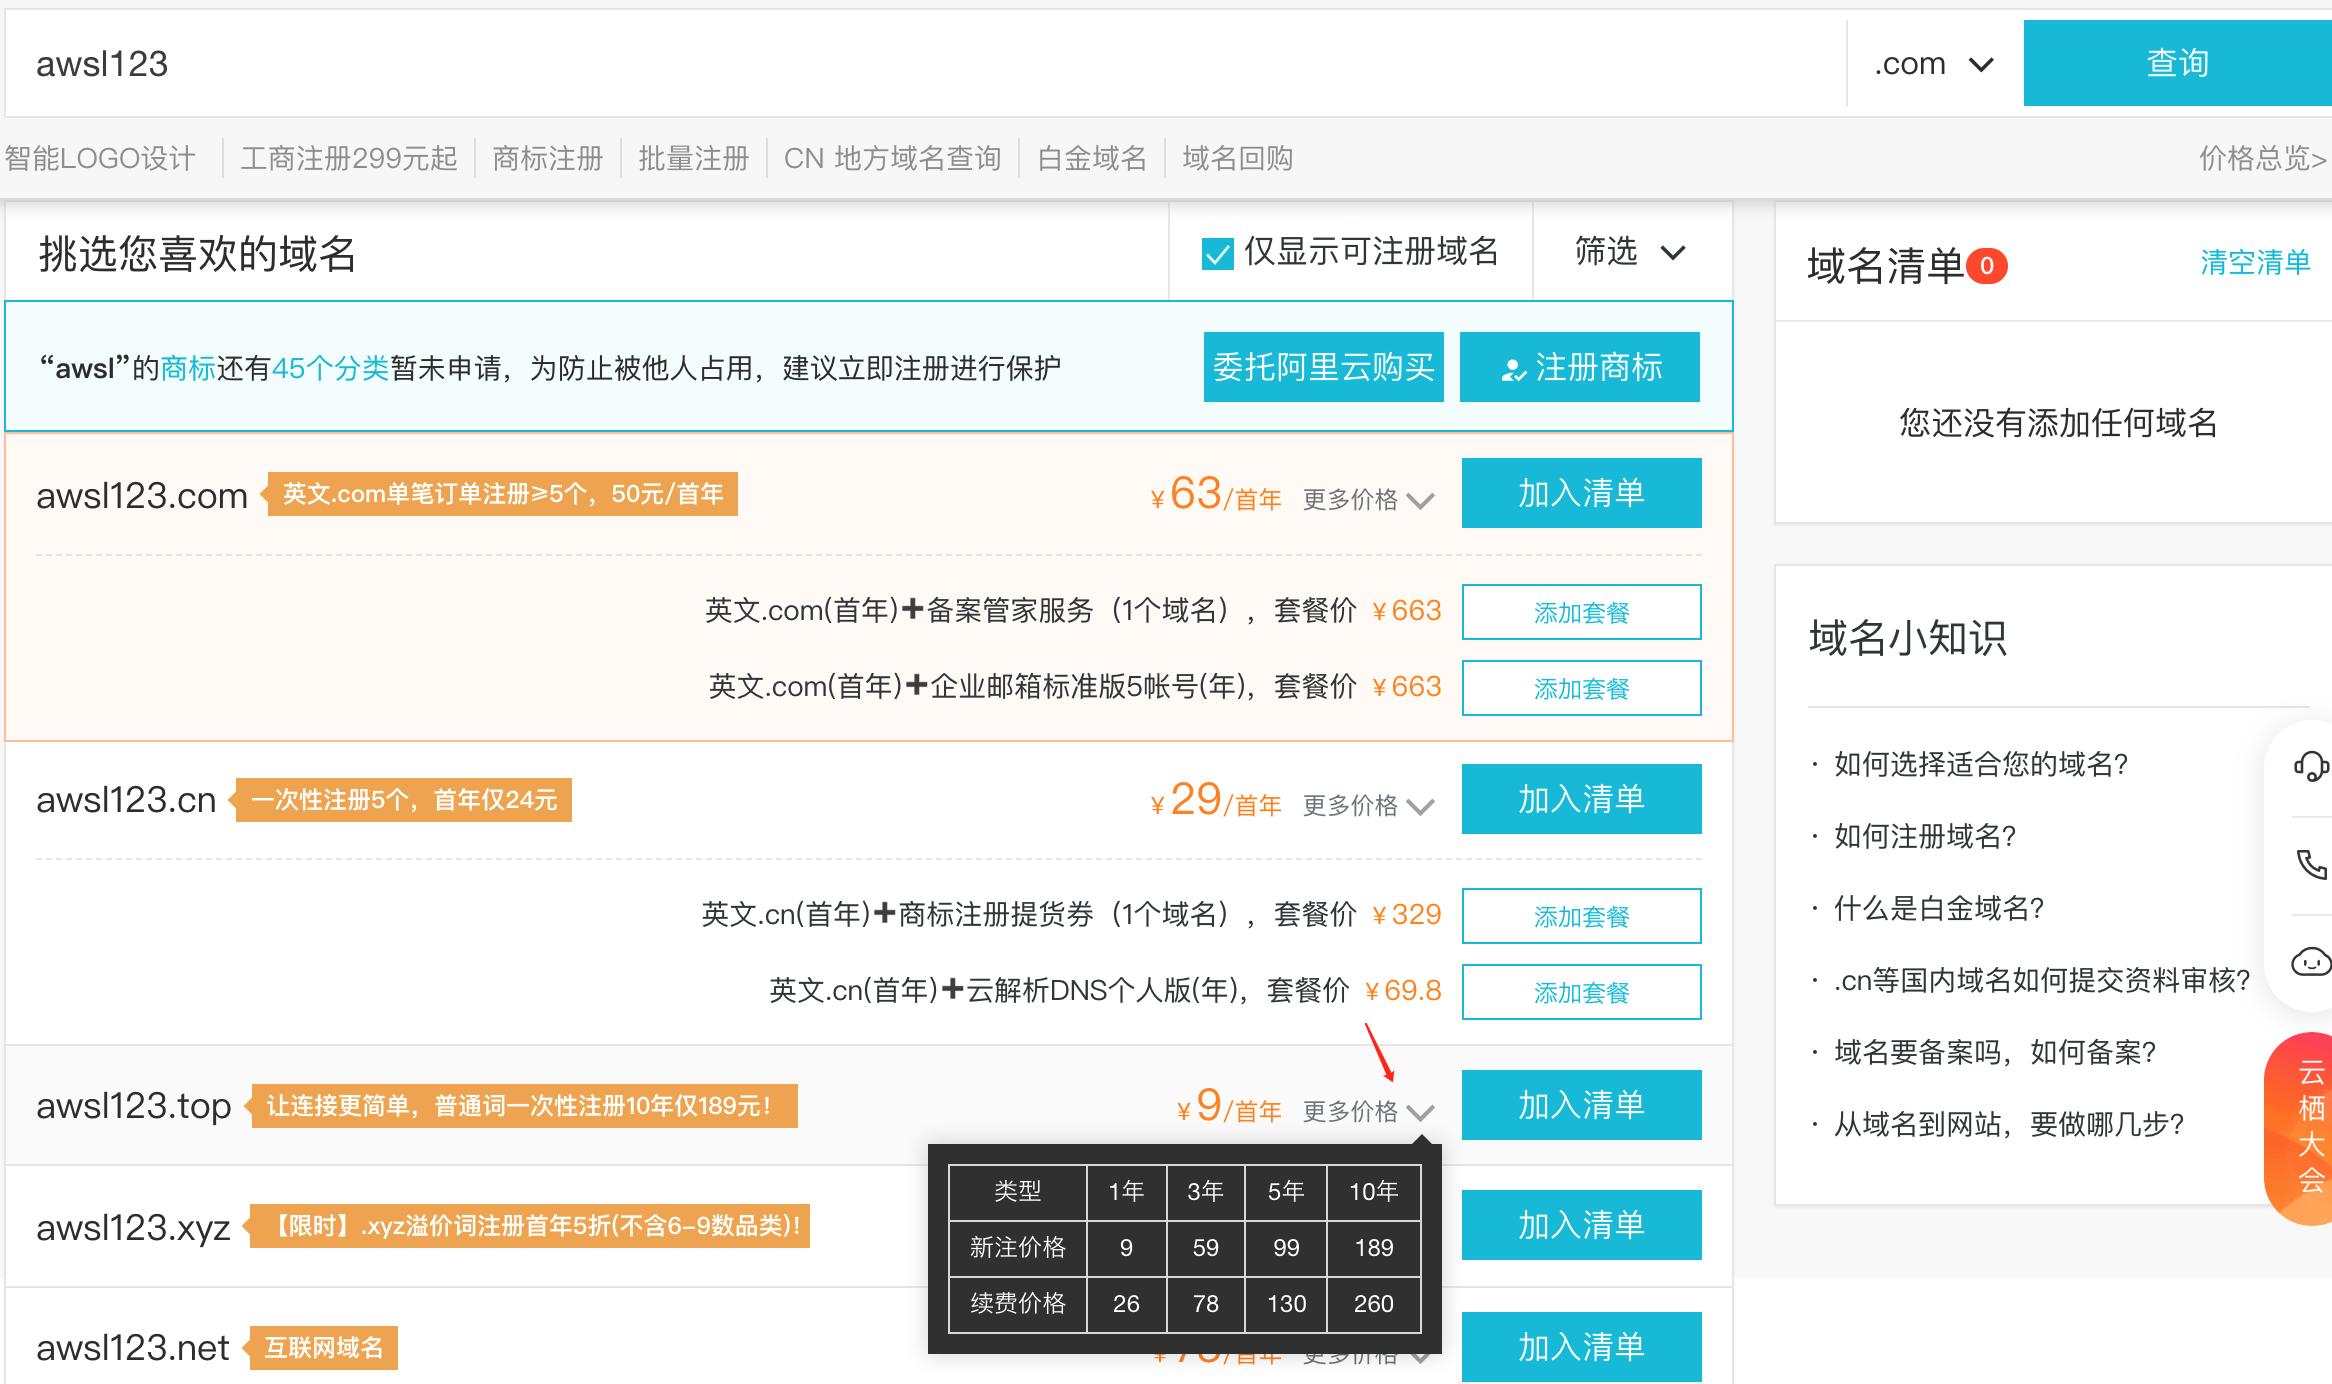
Task: Open 域名回购 menu link
Action: [1238, 158]
